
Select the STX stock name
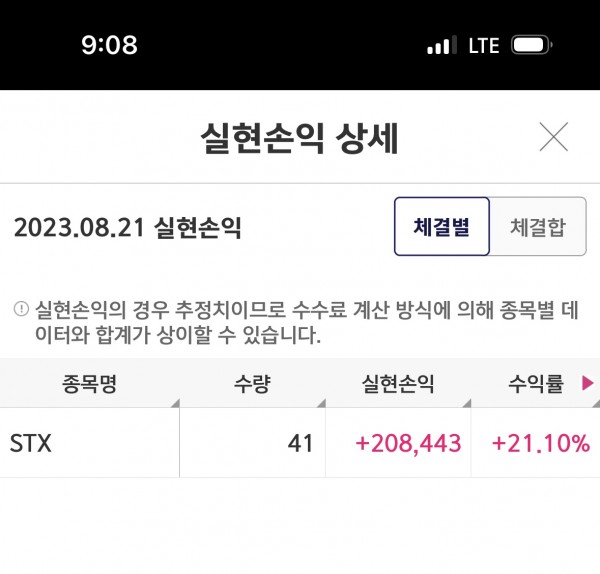click(31, 443)
